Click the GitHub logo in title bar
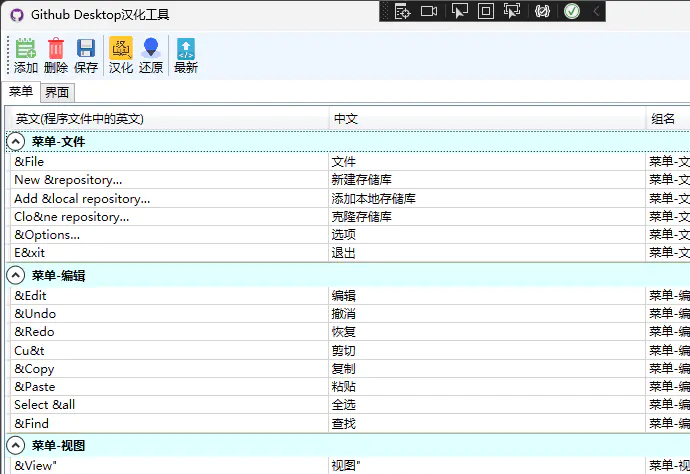The width and height of the screenshot is (690, 474). coord(17,15)
